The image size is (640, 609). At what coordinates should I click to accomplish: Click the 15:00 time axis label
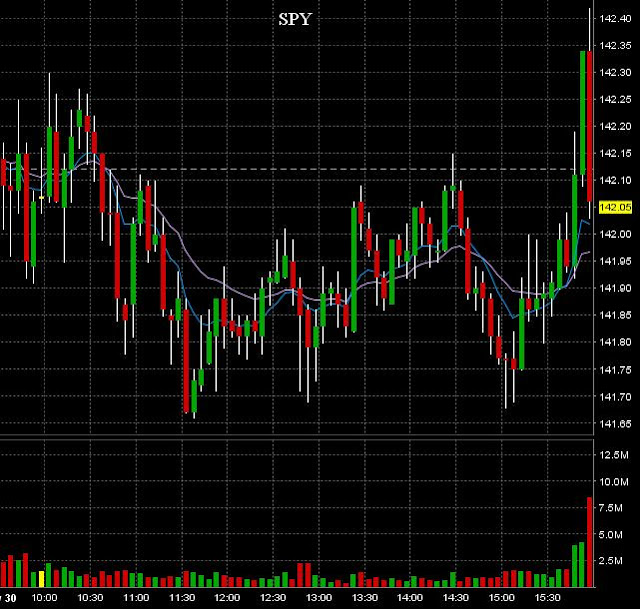[x=502, y=598]
